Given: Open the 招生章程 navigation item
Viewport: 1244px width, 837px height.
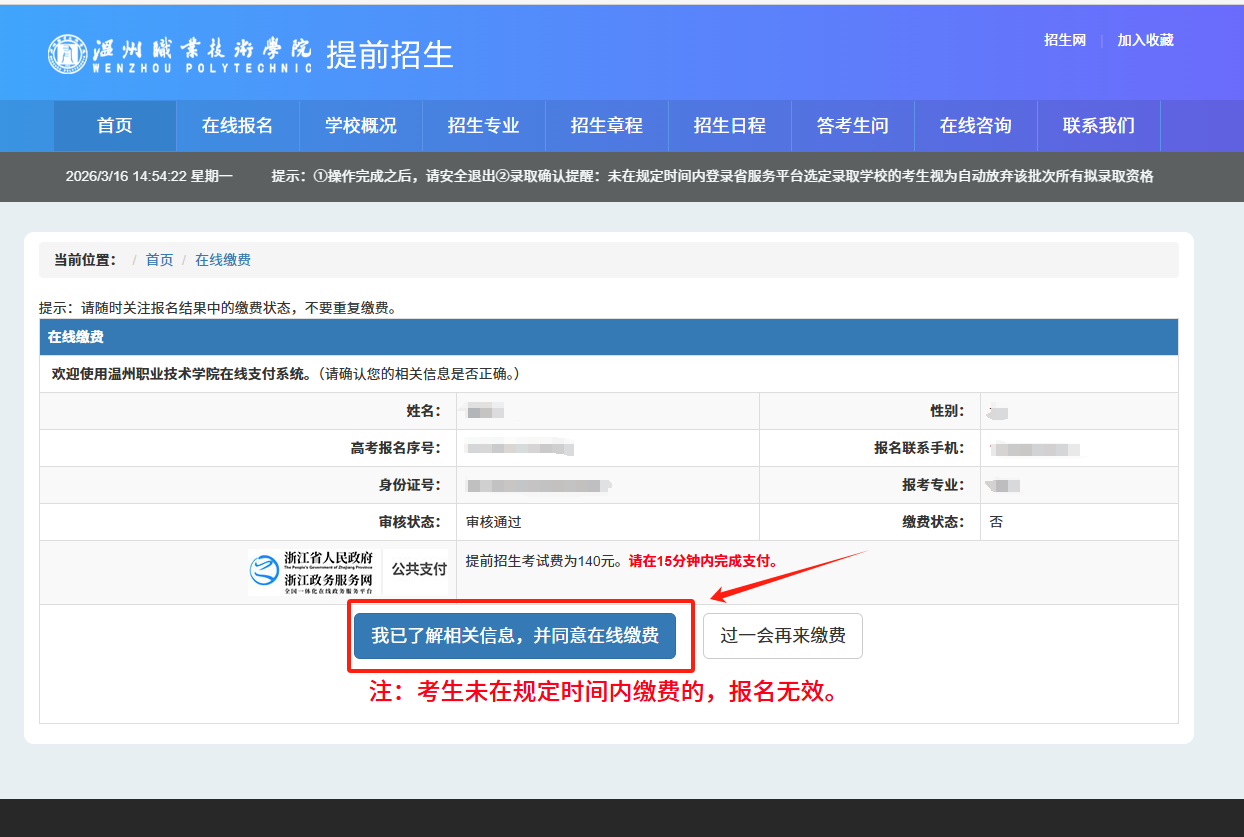Looking at the screenshot, I should (x=606, y=126).
